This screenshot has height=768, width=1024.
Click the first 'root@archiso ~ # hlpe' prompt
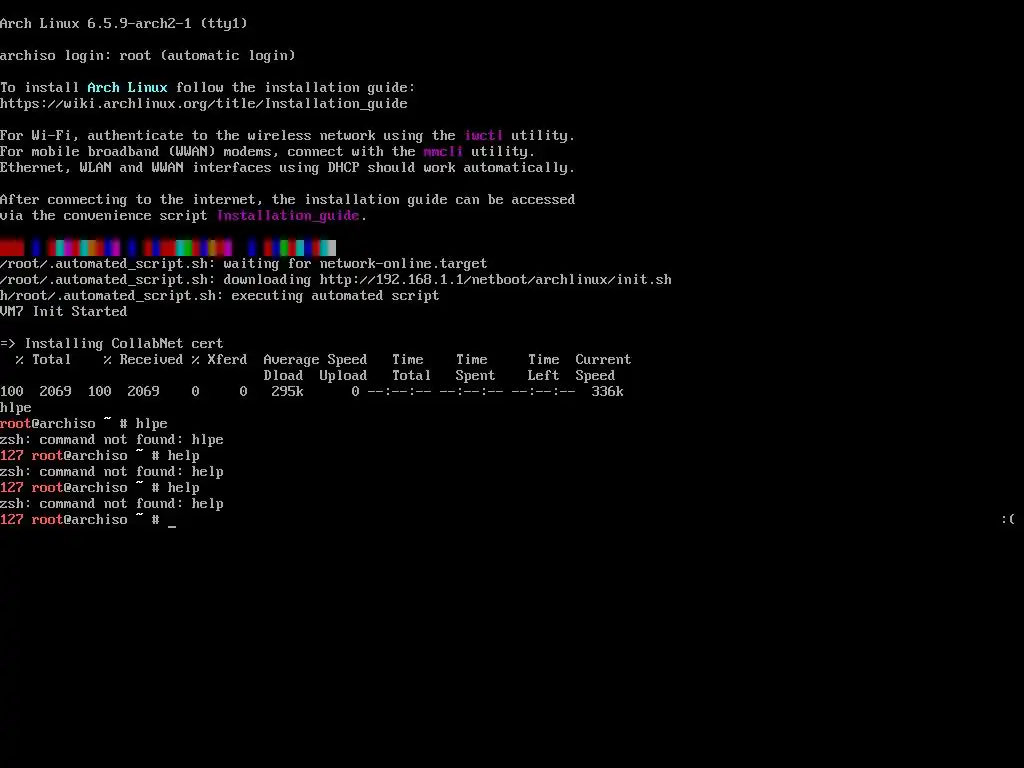(84, 423)
